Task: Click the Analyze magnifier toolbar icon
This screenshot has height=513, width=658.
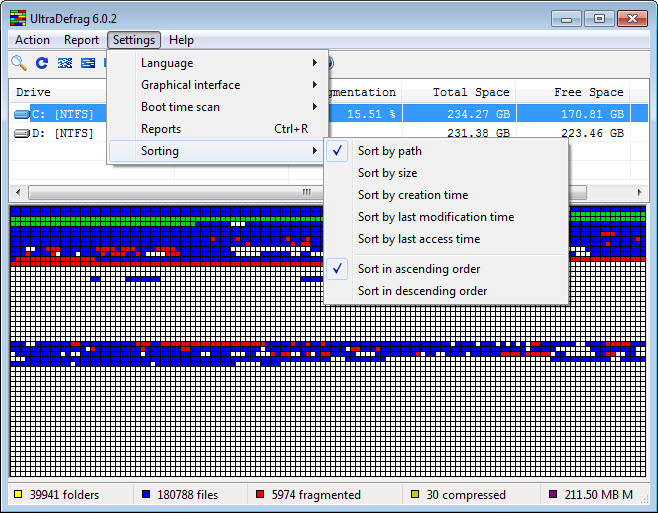Action: pyautogui.click(x=19, y=63)
